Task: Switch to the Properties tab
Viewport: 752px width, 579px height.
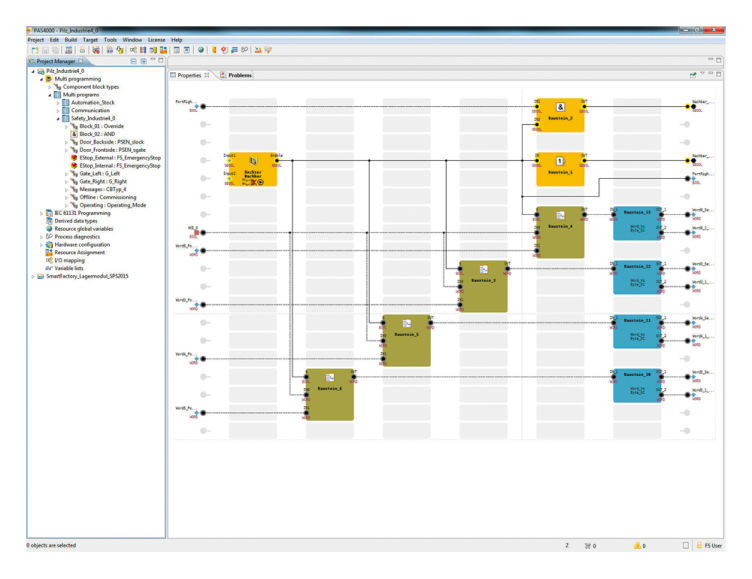Action: click(189, 75)
